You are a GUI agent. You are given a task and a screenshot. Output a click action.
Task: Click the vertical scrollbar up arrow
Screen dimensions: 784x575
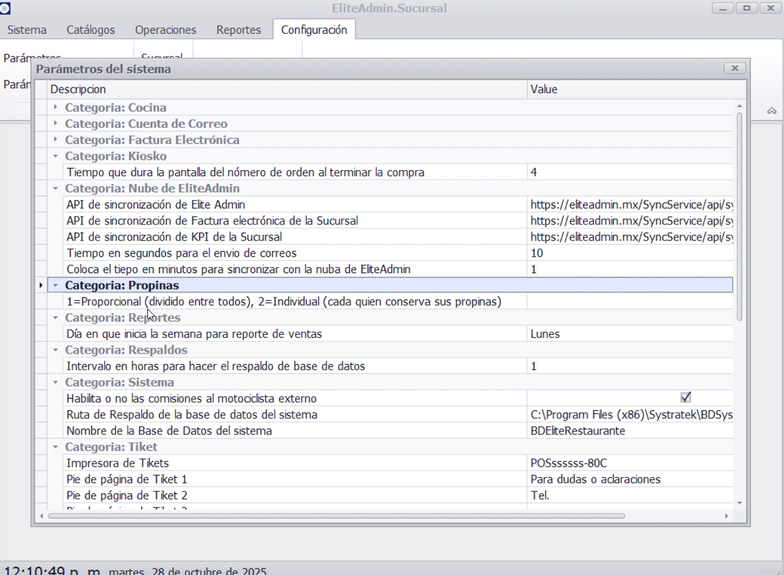[x=740, y=106]
